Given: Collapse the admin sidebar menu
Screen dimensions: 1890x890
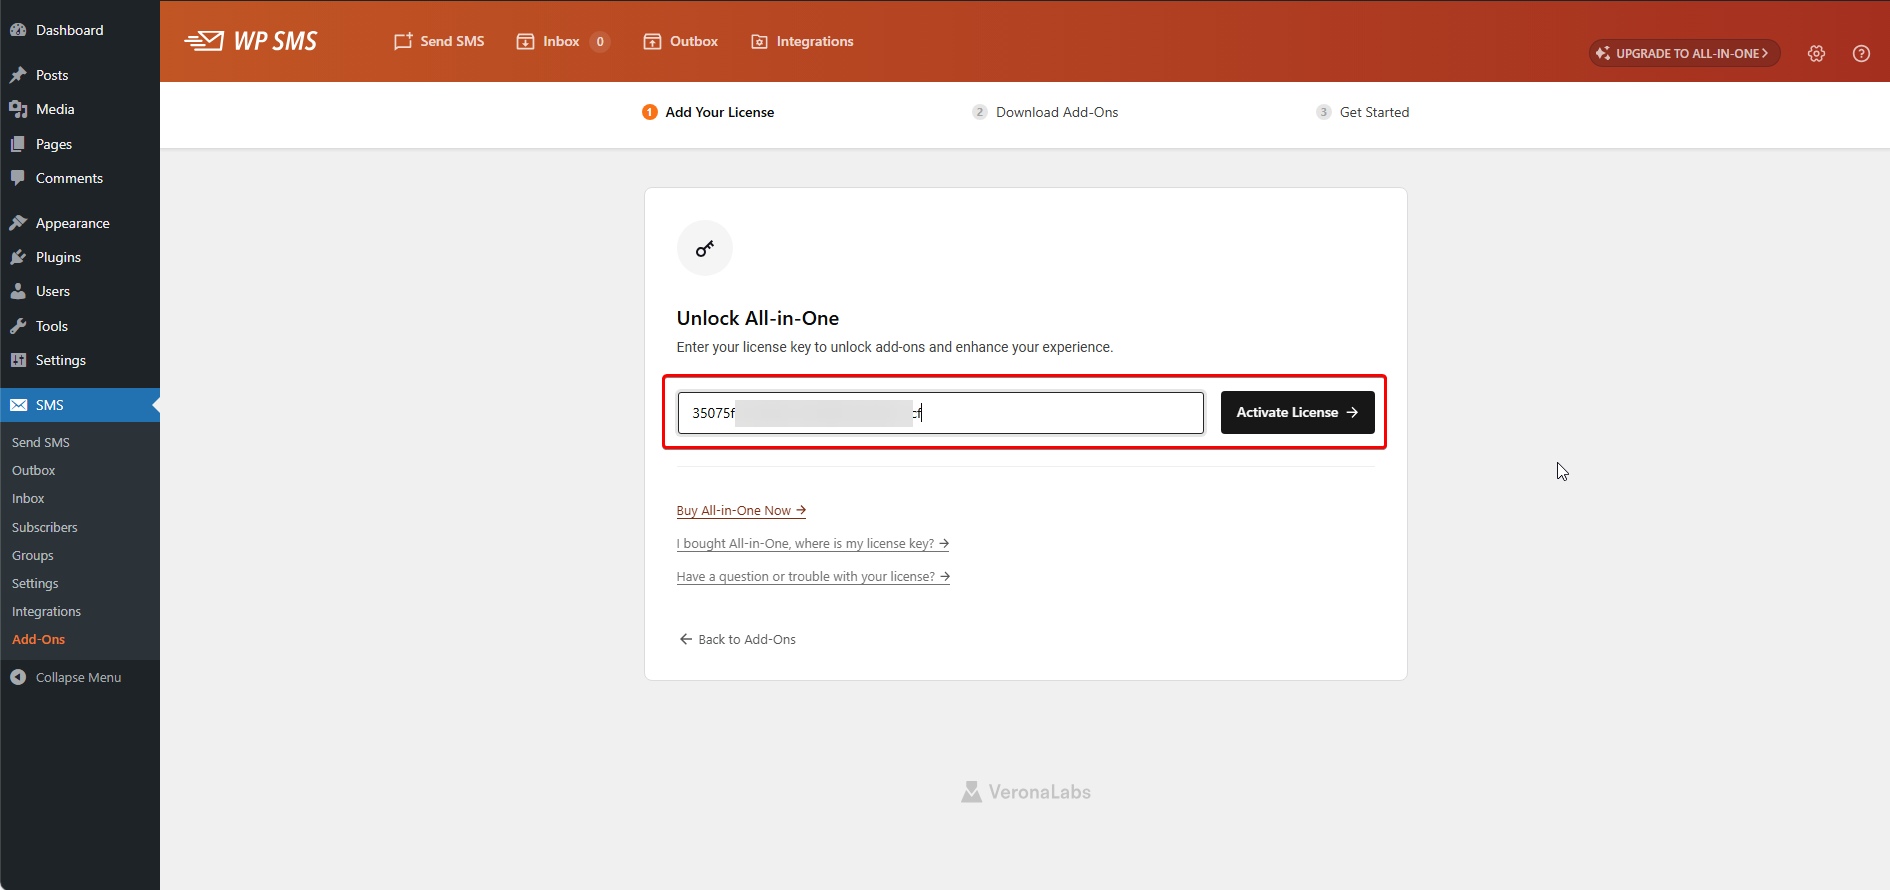Looking at the screenshot, I should tap(80, 677).
